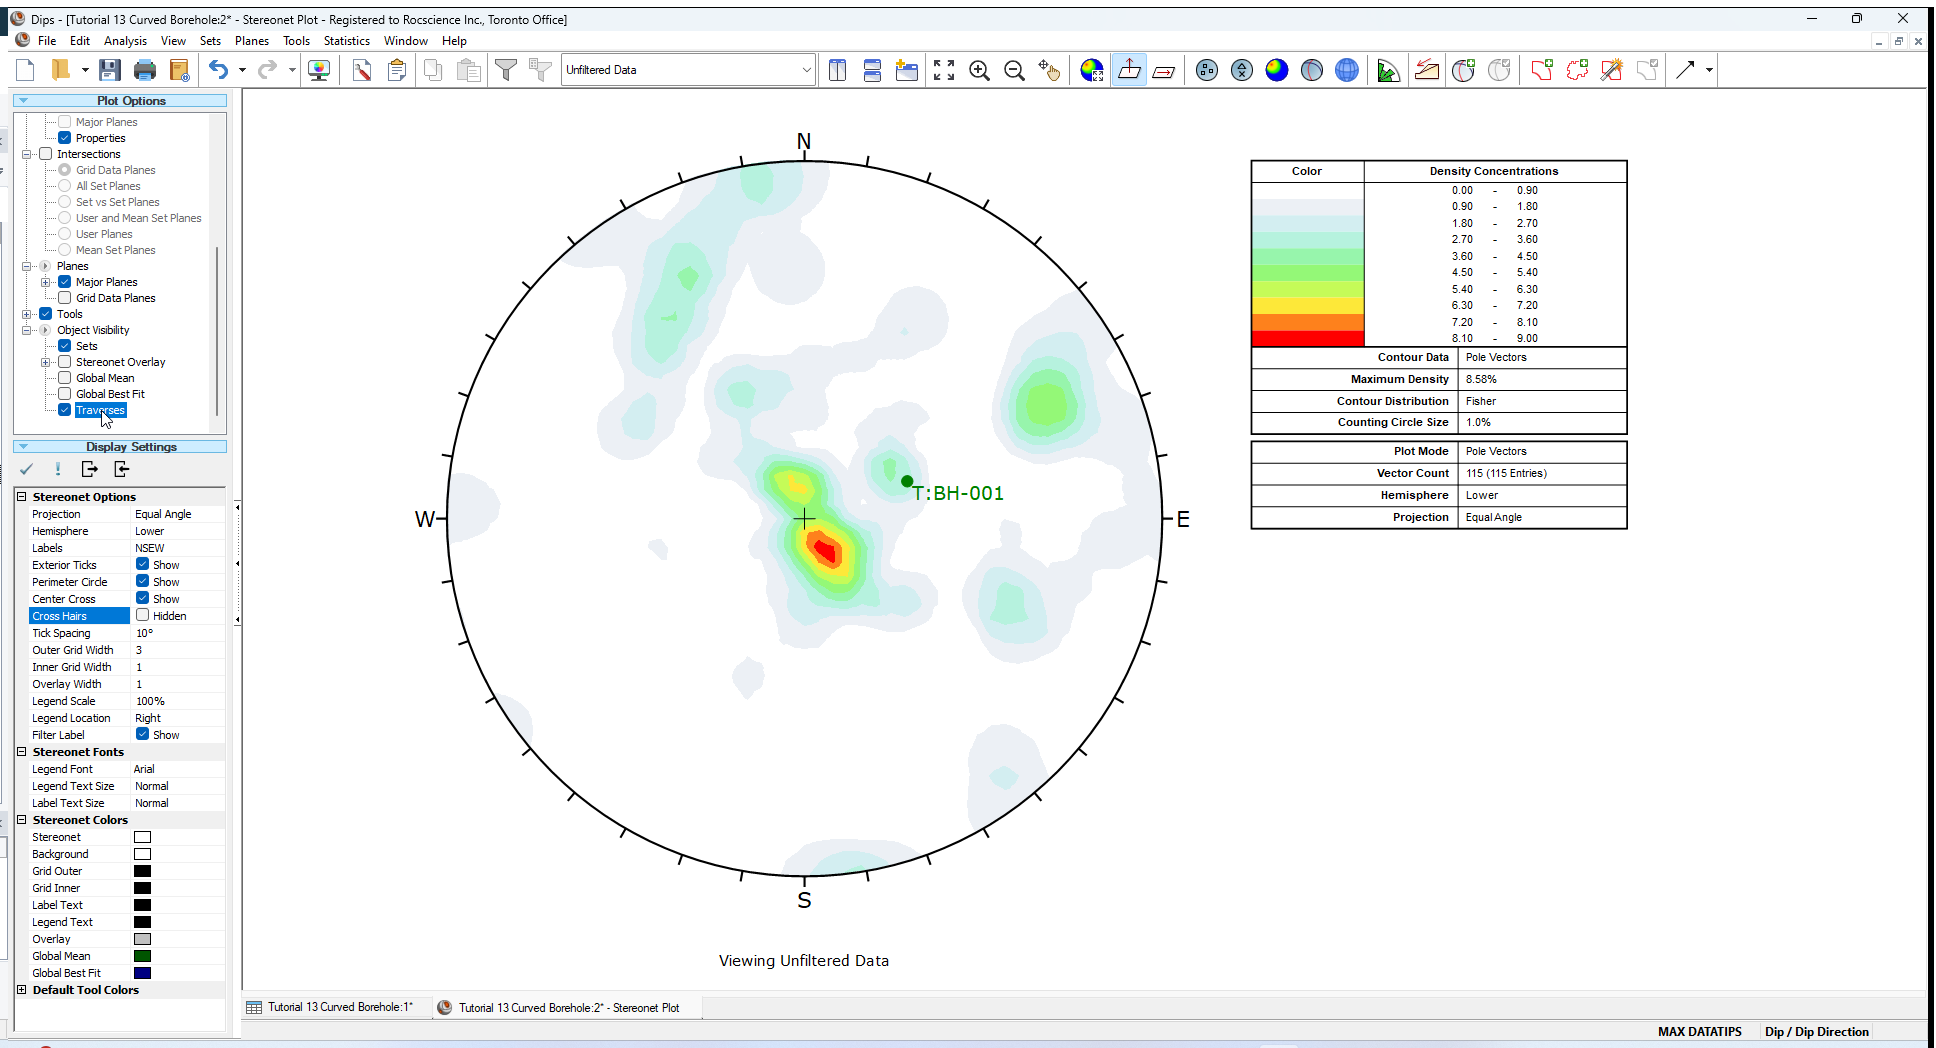Open the Kinematic Analysis slope icon

(x=1427, y=70)
